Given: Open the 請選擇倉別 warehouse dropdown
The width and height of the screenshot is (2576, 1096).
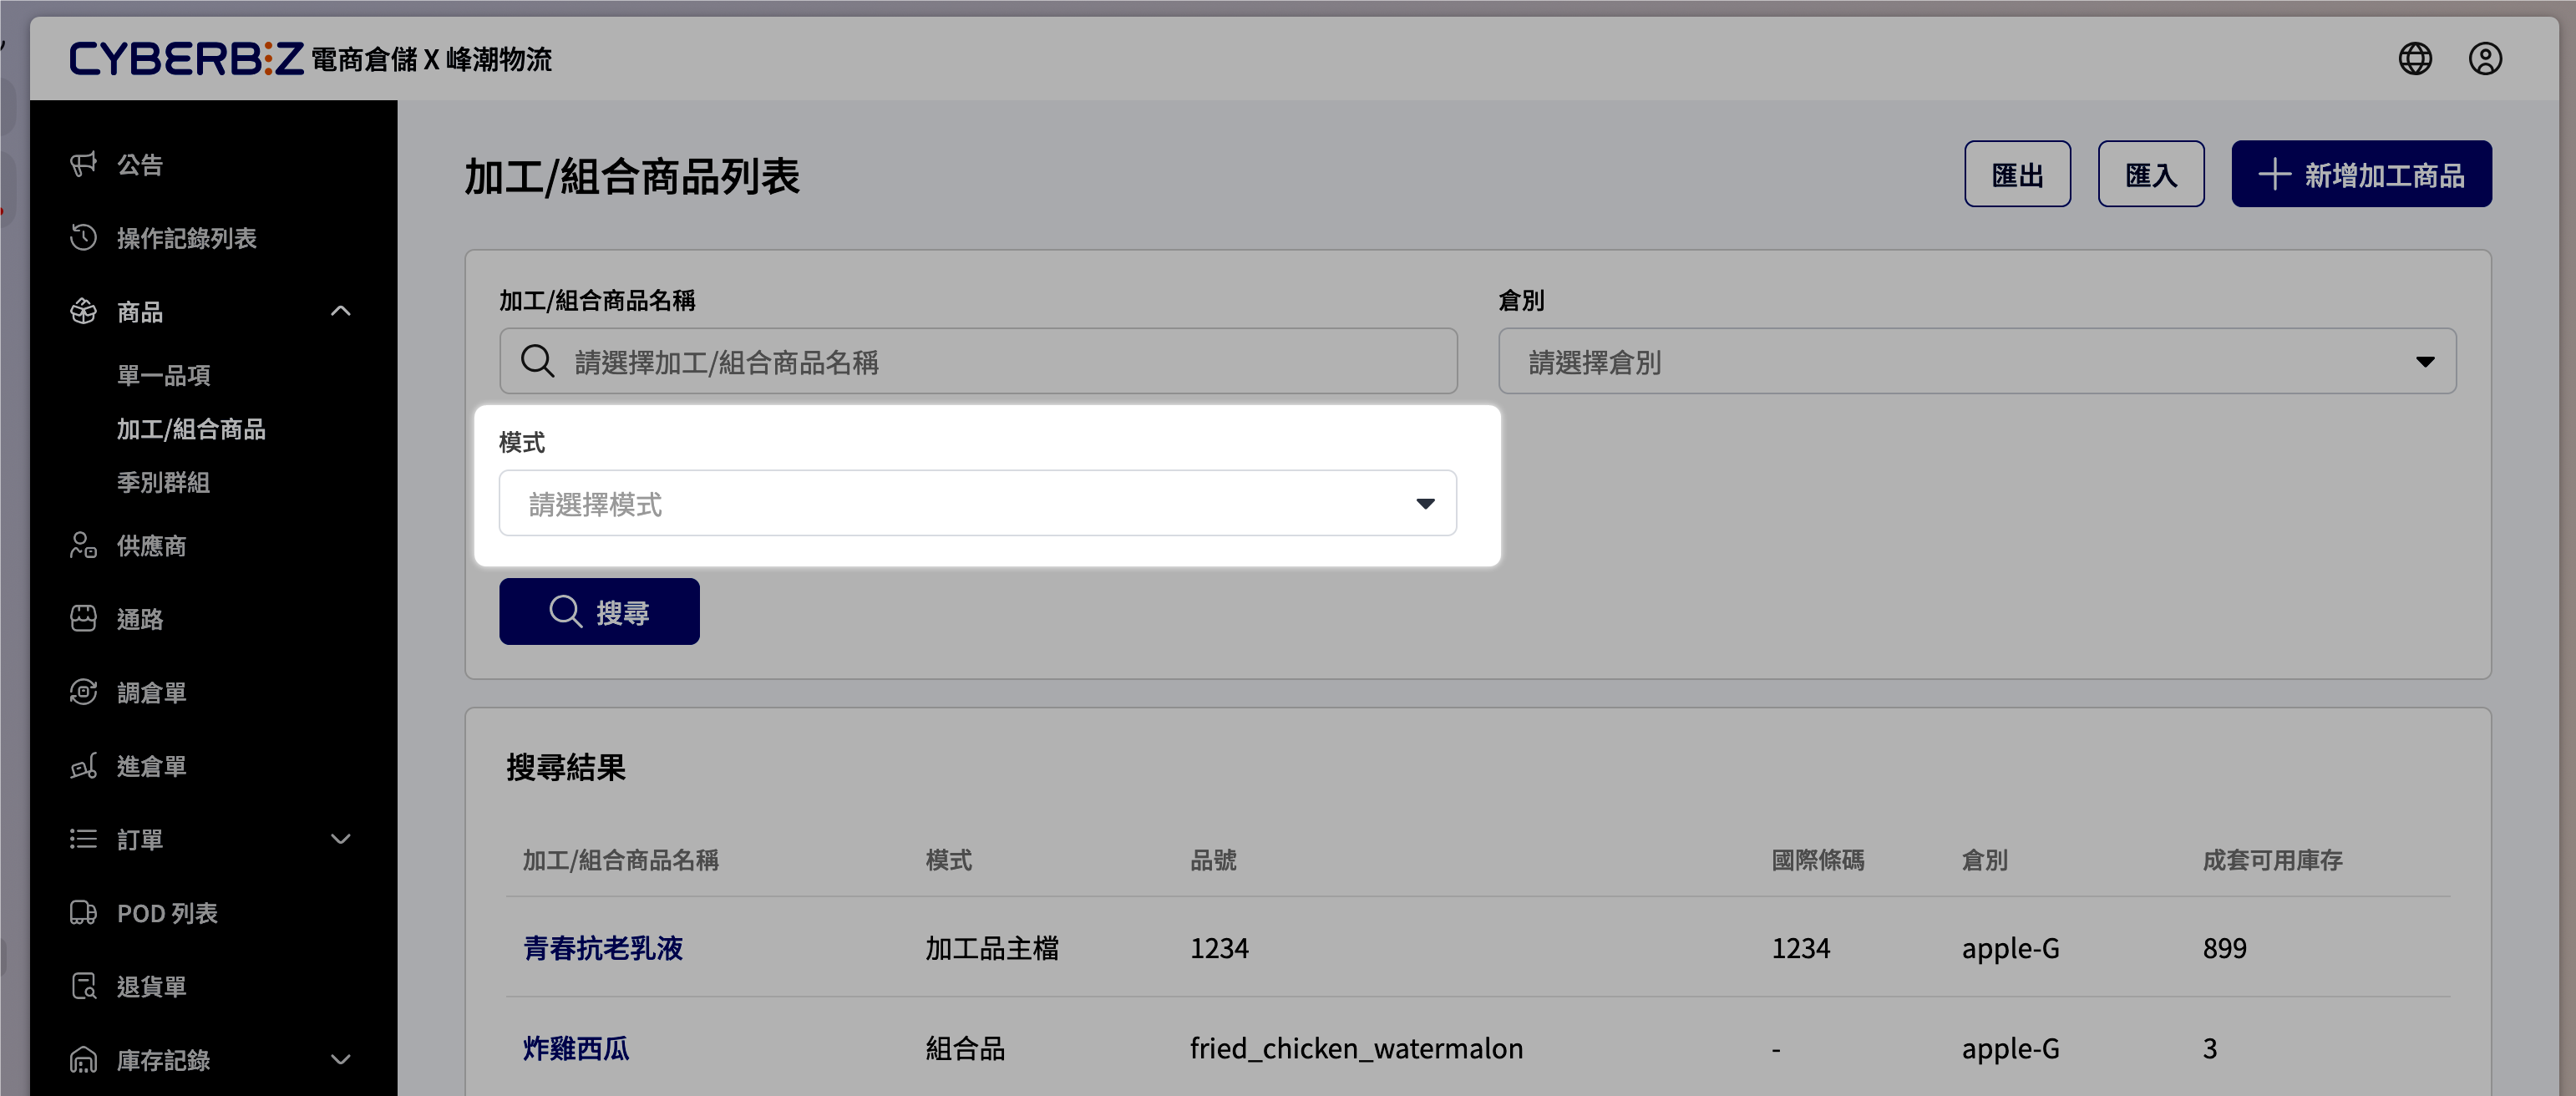Looking at the screenshot, I should coord(1976,361).
